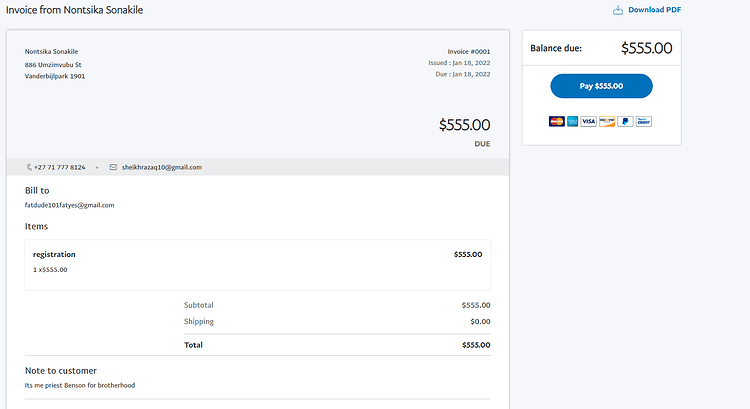Click the note 'Its me priest Benson for brotherhood'
The width and height of the screenshot is (750, 409).
pos(80,386)
